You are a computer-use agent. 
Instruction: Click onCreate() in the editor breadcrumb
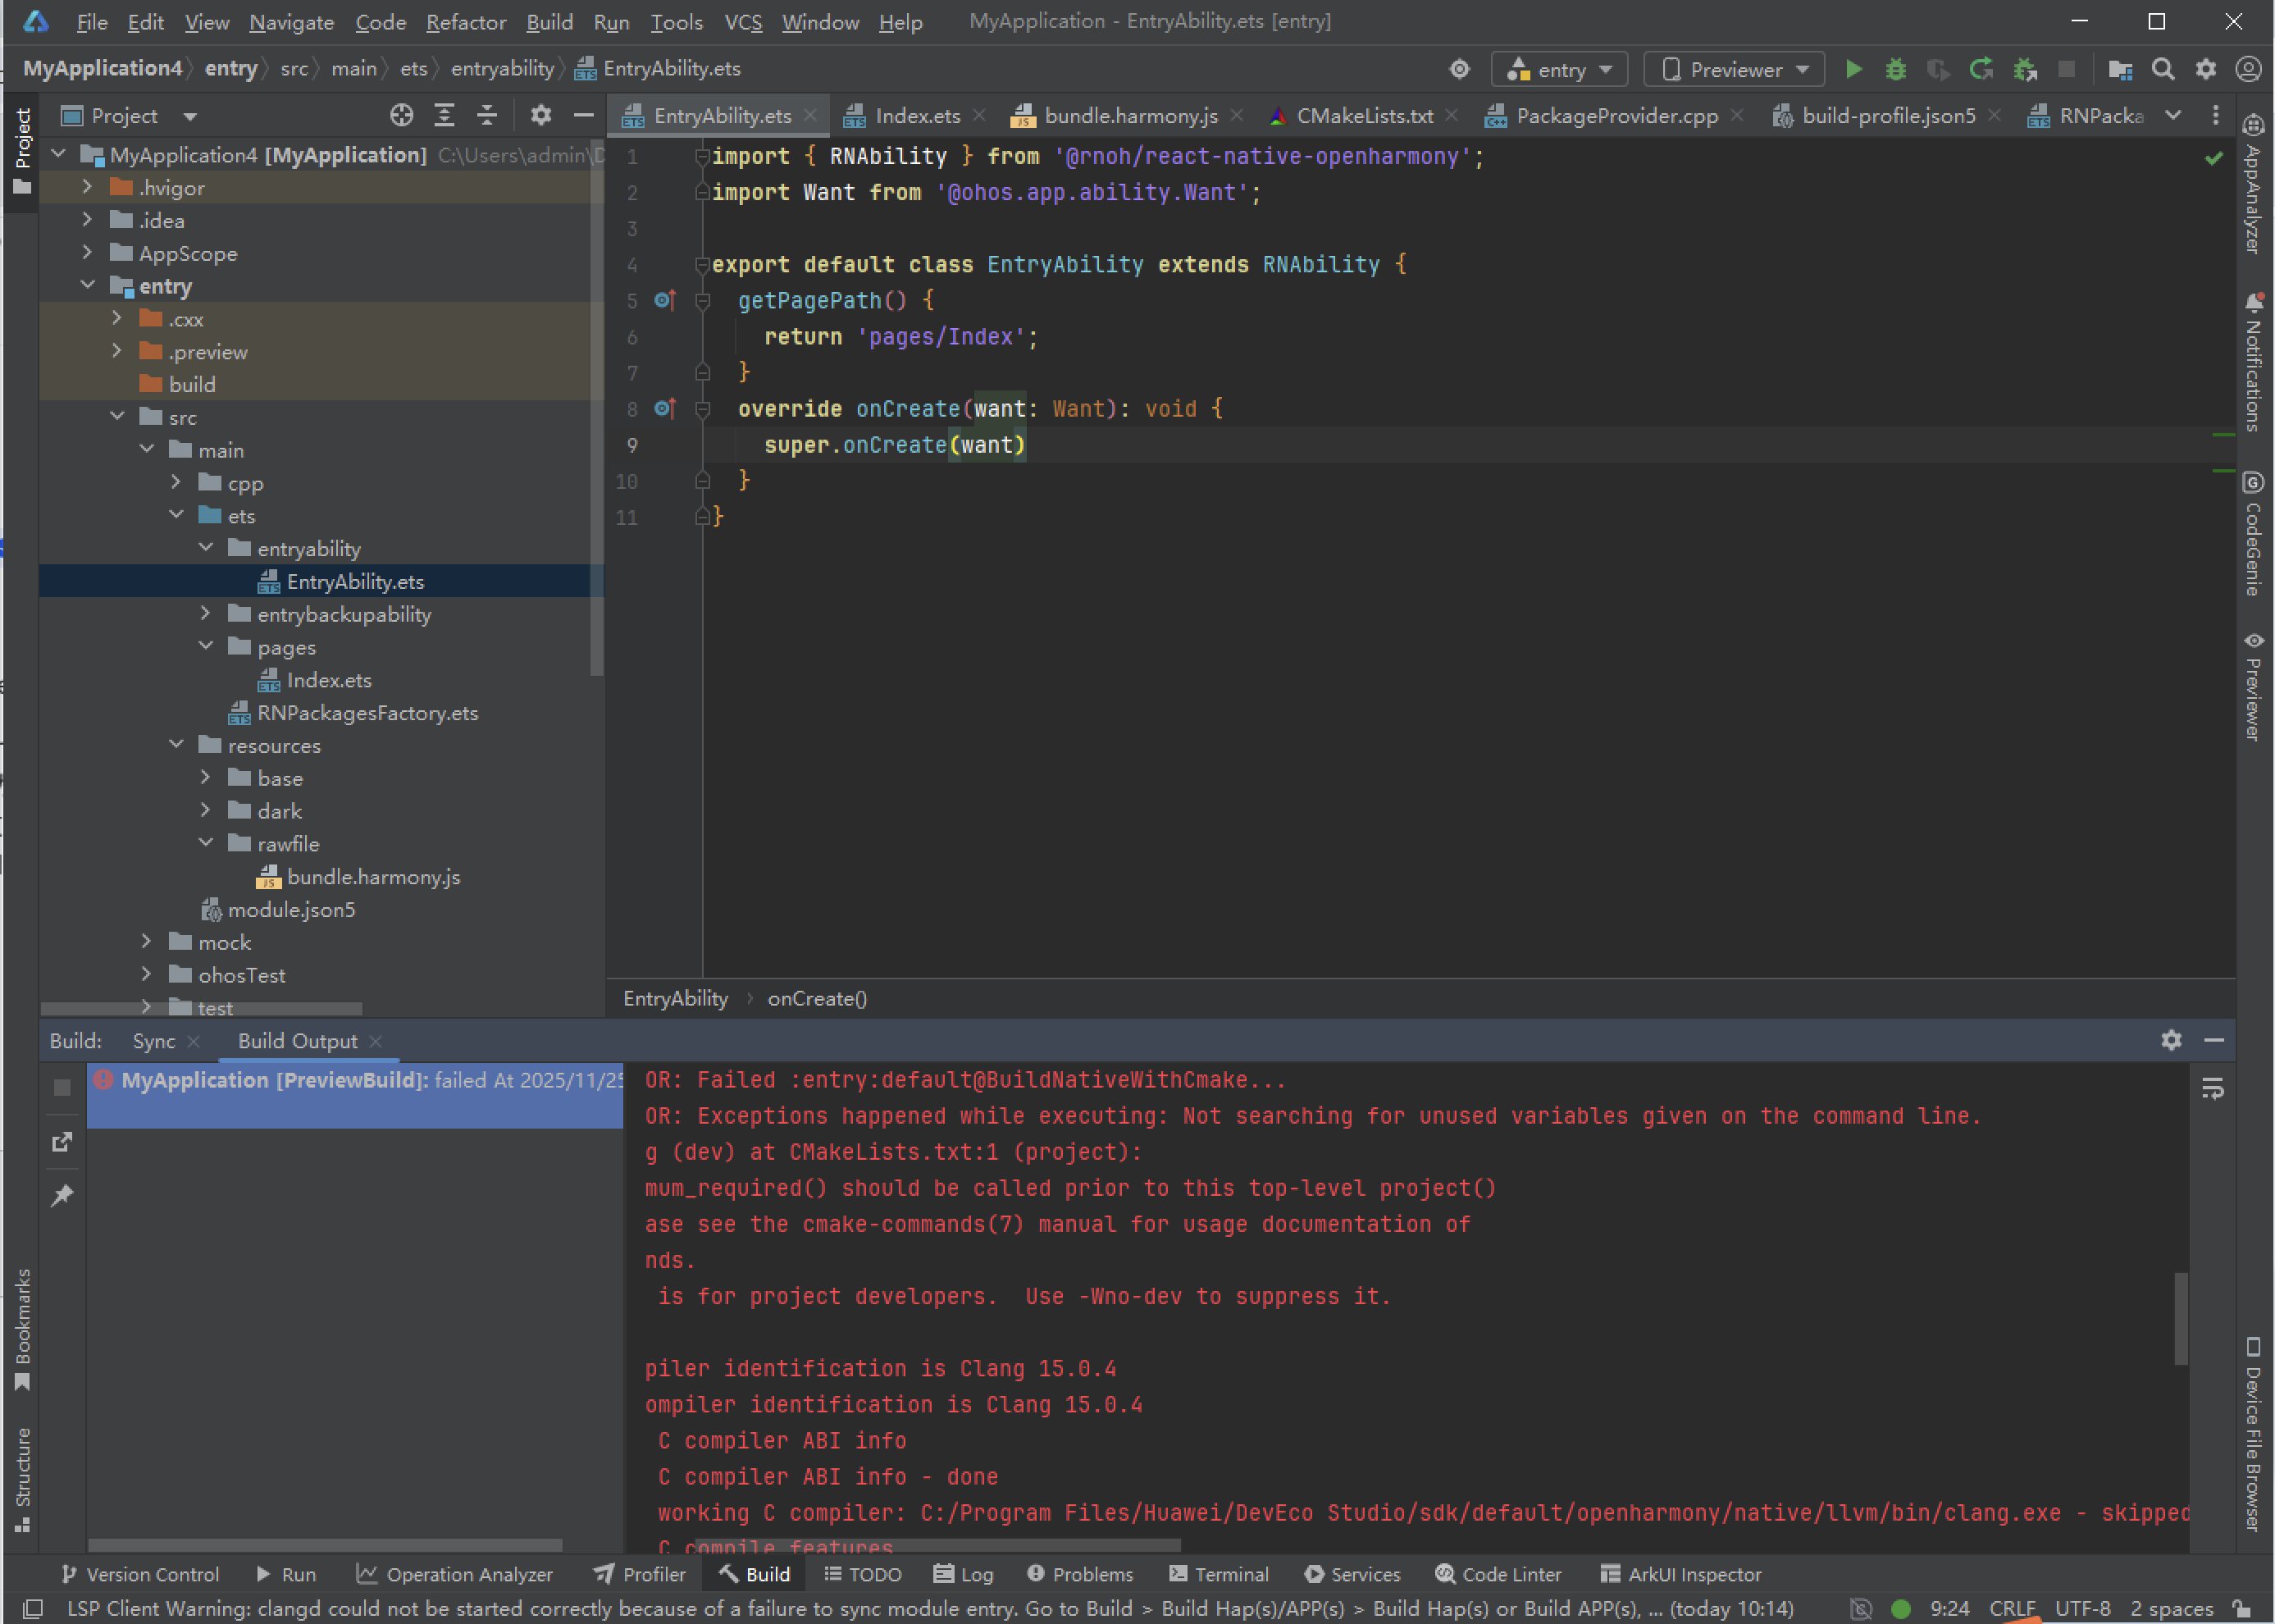tap(816, 998)
